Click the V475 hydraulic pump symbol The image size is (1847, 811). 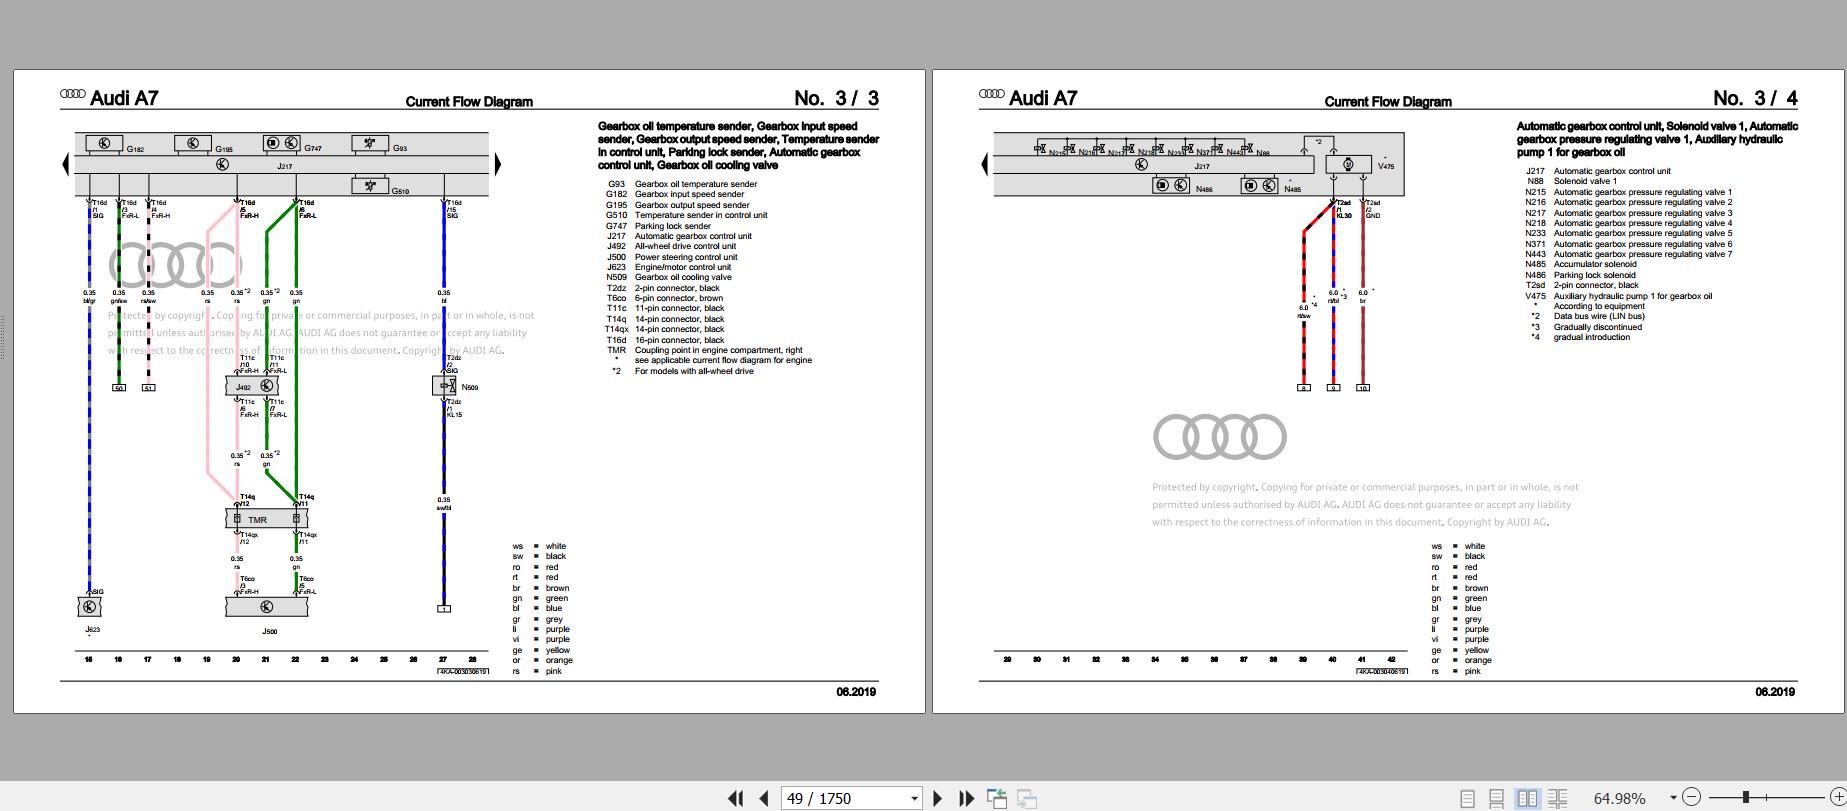pyautogui.click(x=1348, y=165)
